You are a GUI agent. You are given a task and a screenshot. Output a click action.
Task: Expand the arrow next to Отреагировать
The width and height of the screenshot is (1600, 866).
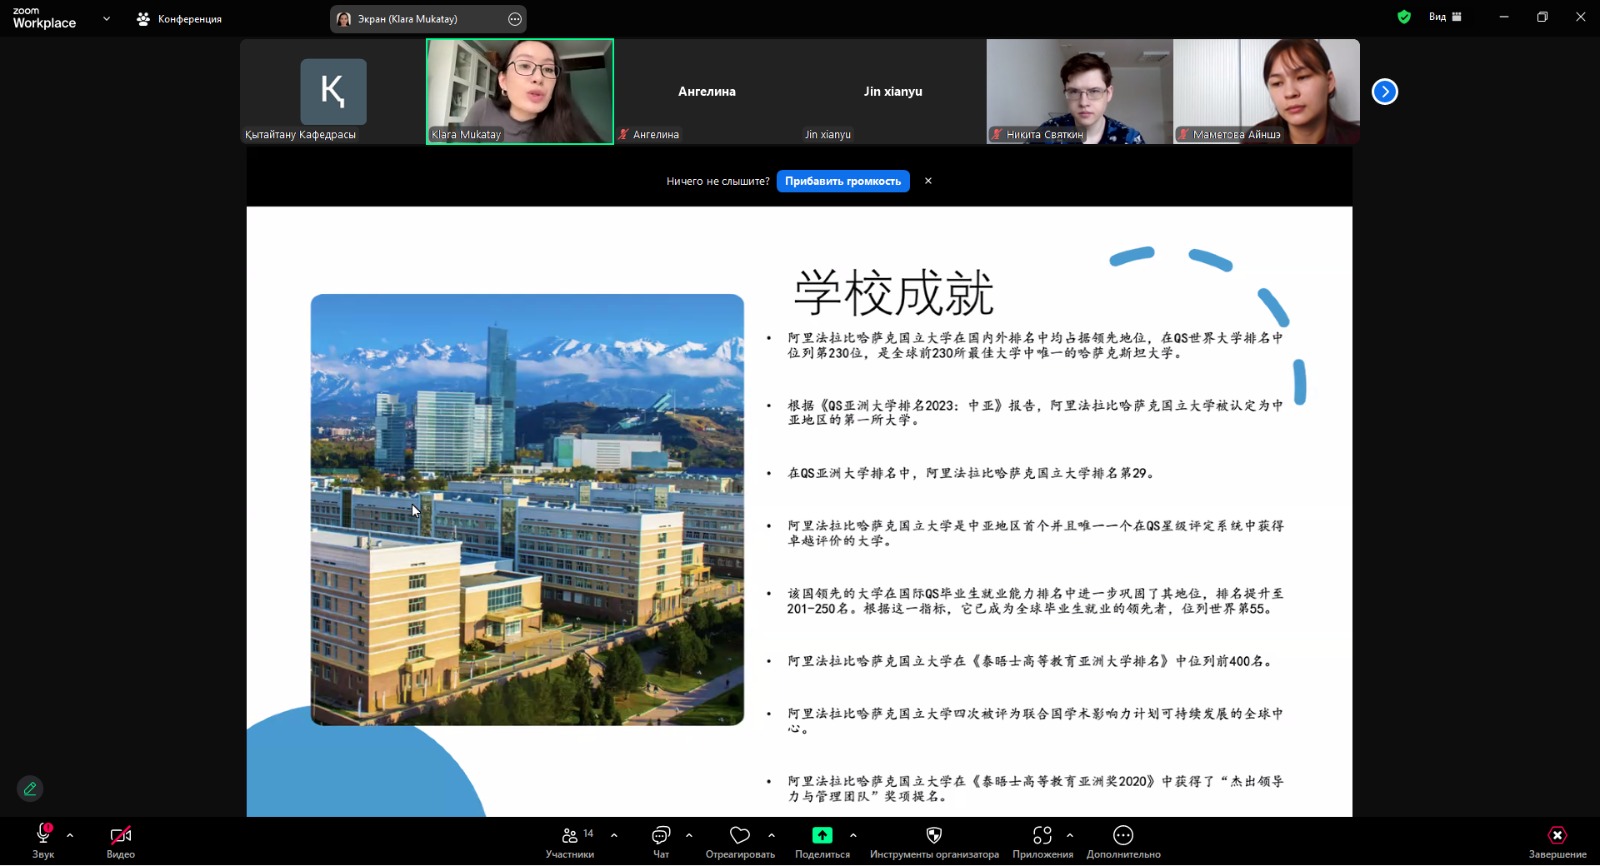pyautogui.click(x=771, y=835)
